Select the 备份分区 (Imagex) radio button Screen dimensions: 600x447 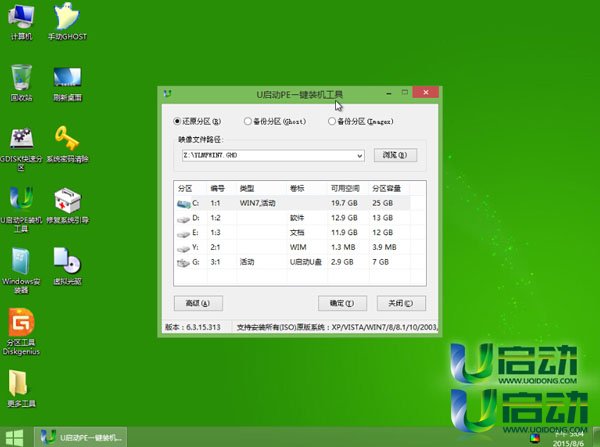(x=331, y=121)
